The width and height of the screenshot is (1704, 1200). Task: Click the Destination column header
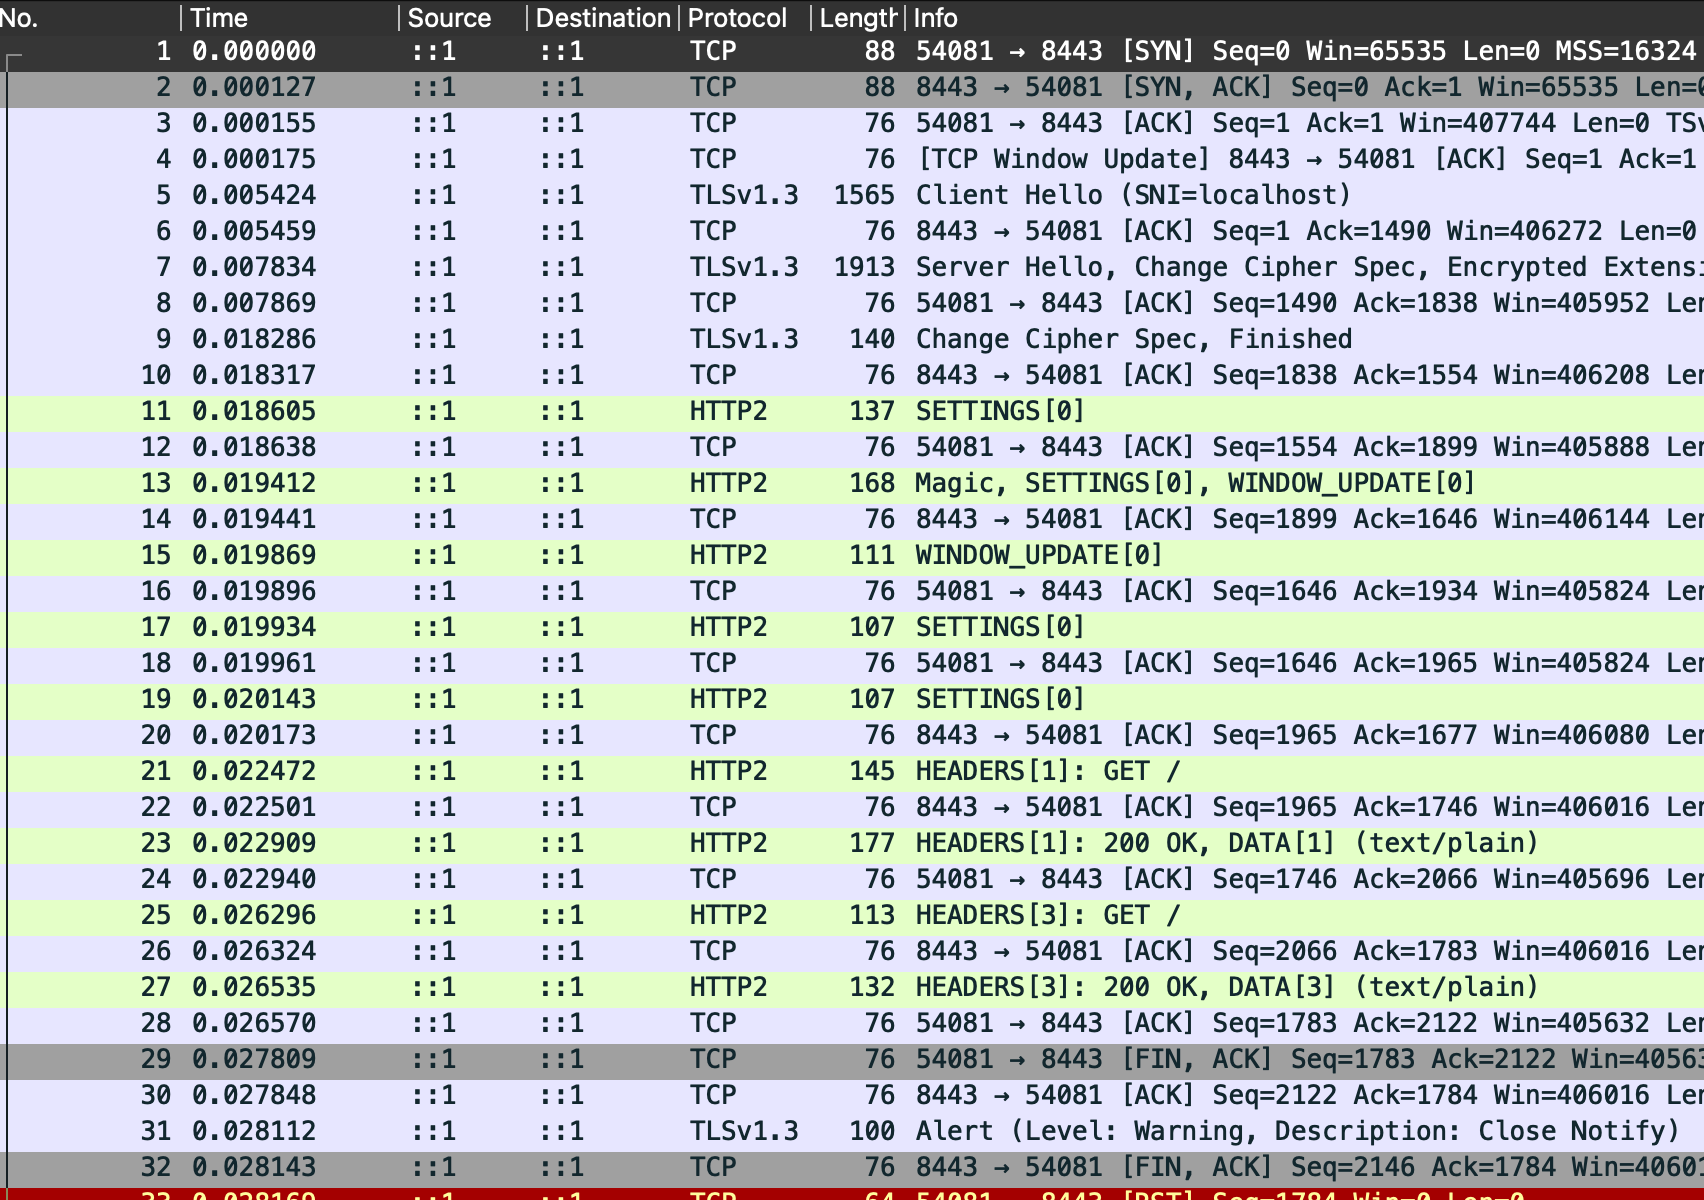[x=603, y=17]
